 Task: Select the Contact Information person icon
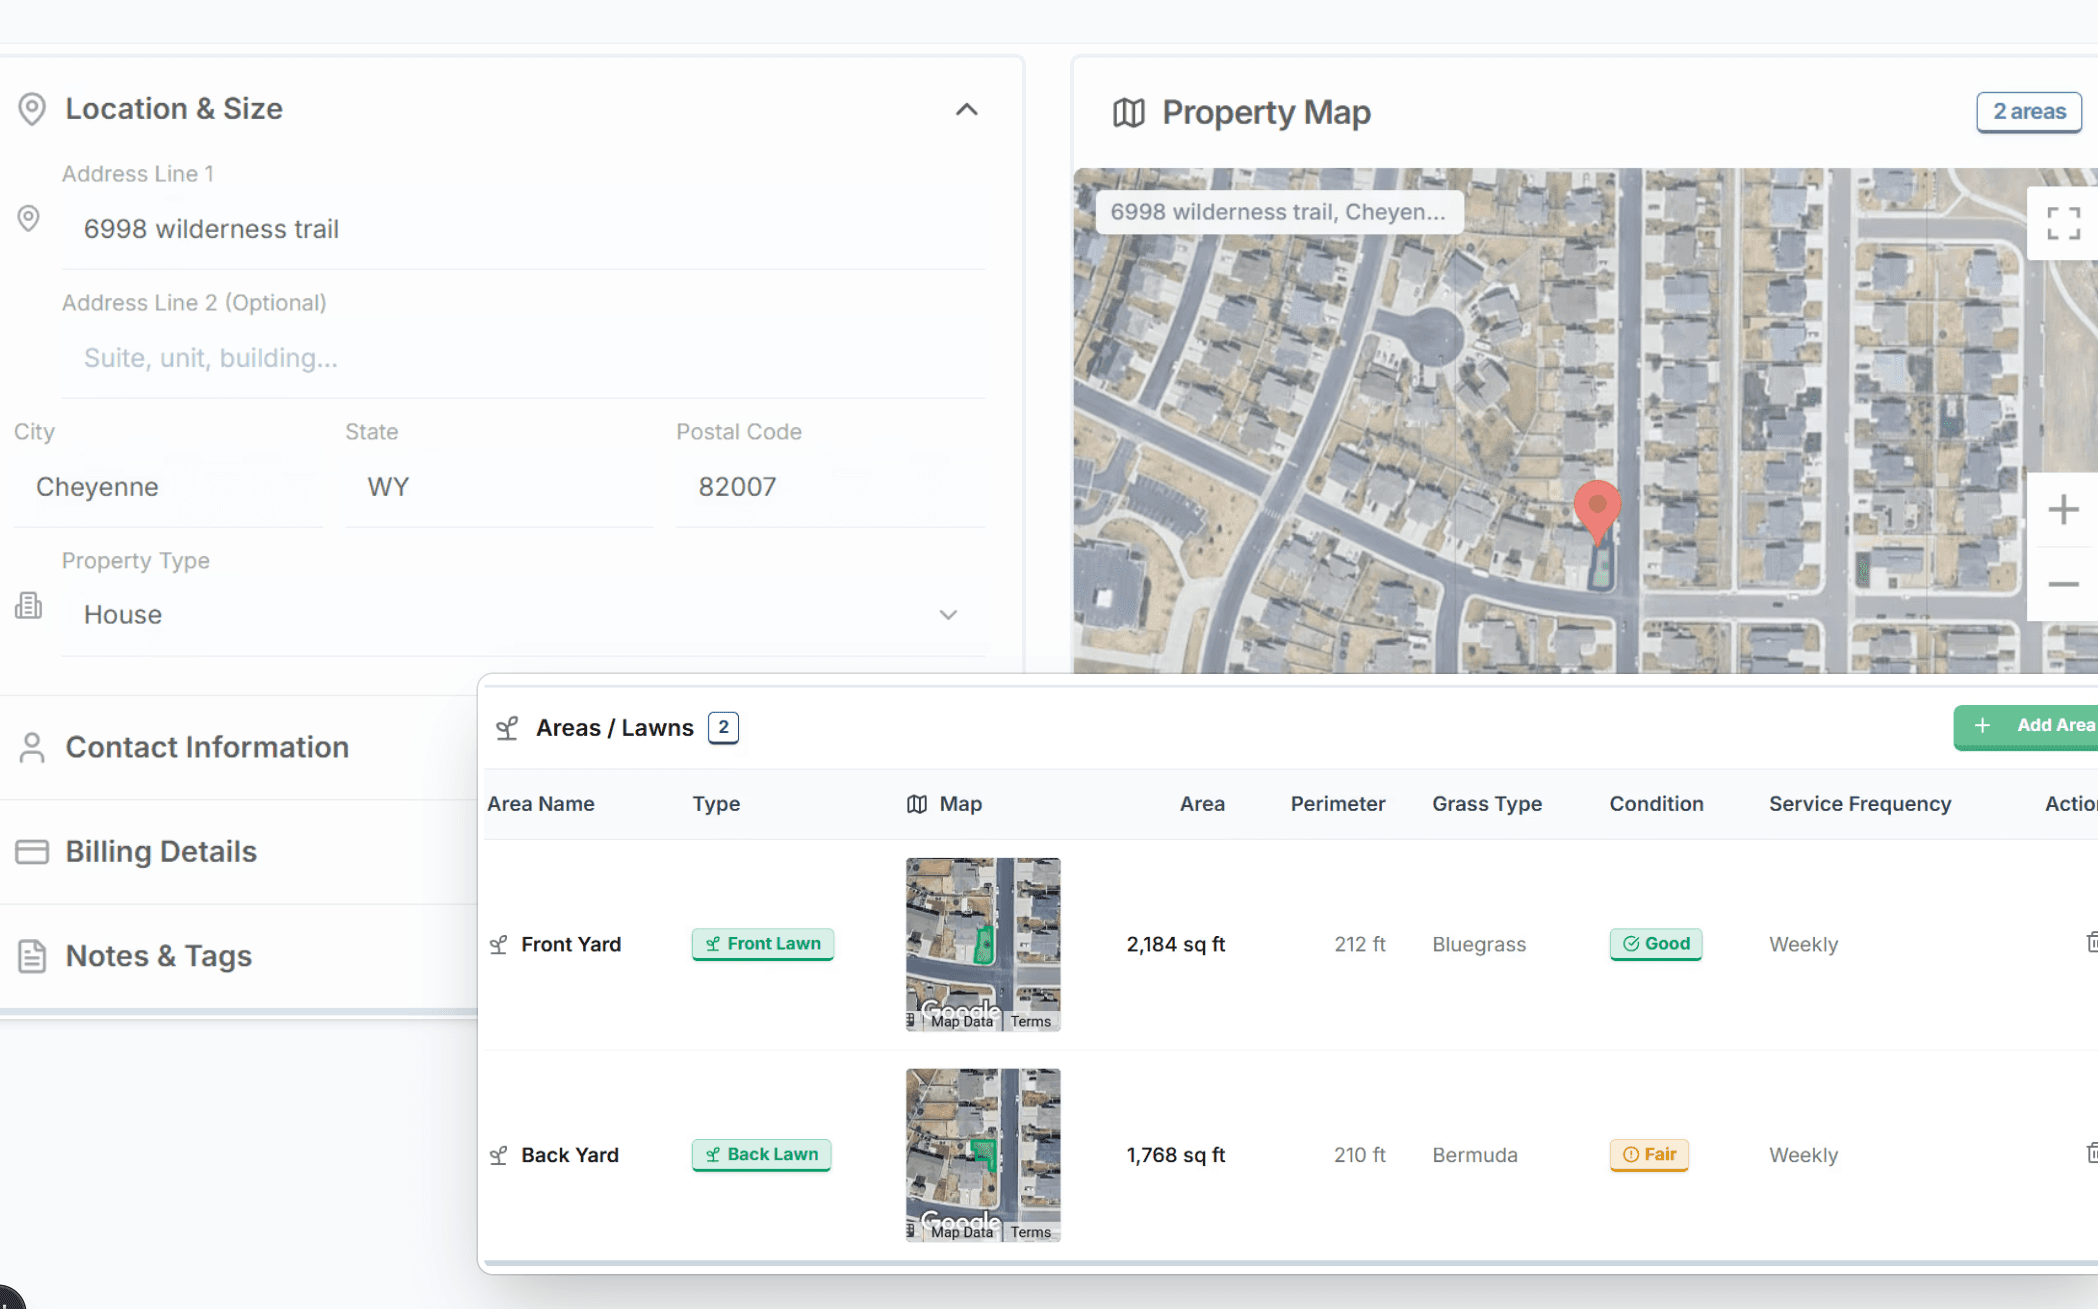click(31, 747)
